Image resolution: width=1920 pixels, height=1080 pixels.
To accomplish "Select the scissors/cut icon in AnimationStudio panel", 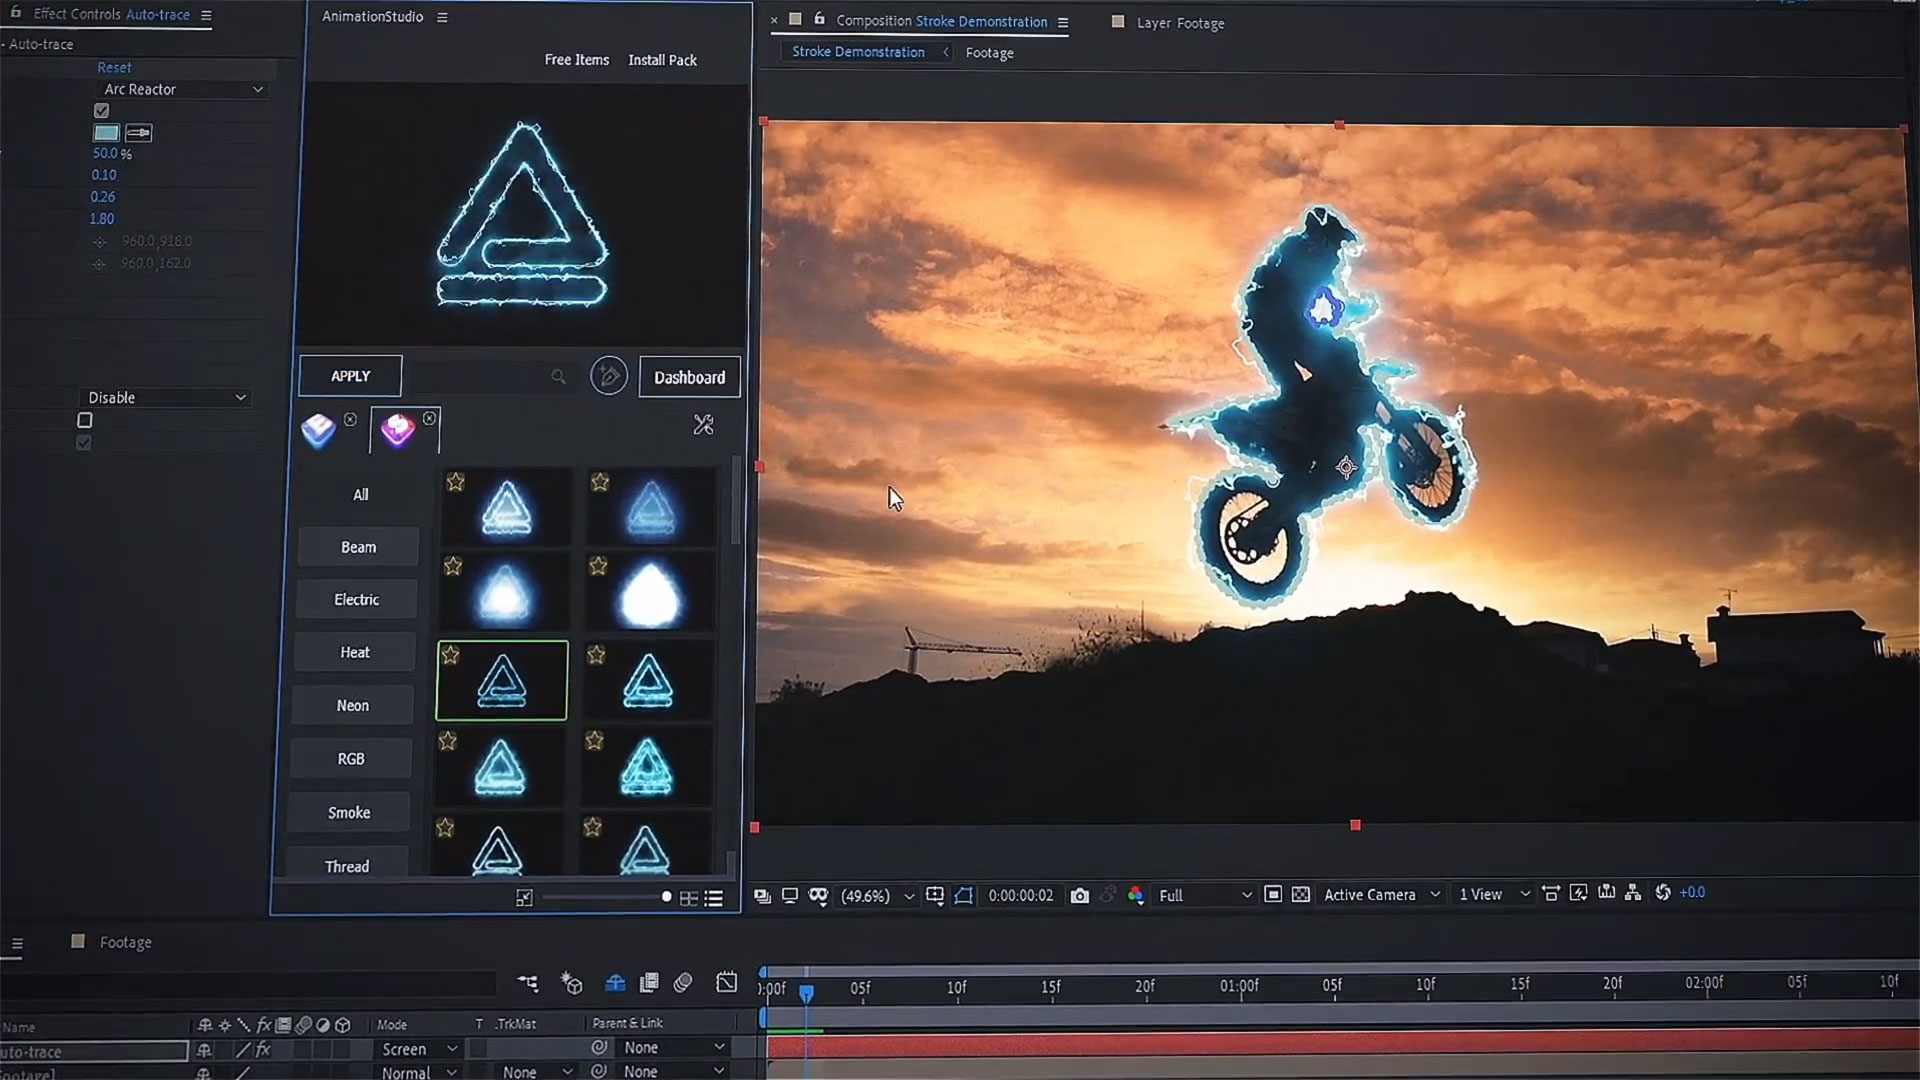I will pos(704,423).
